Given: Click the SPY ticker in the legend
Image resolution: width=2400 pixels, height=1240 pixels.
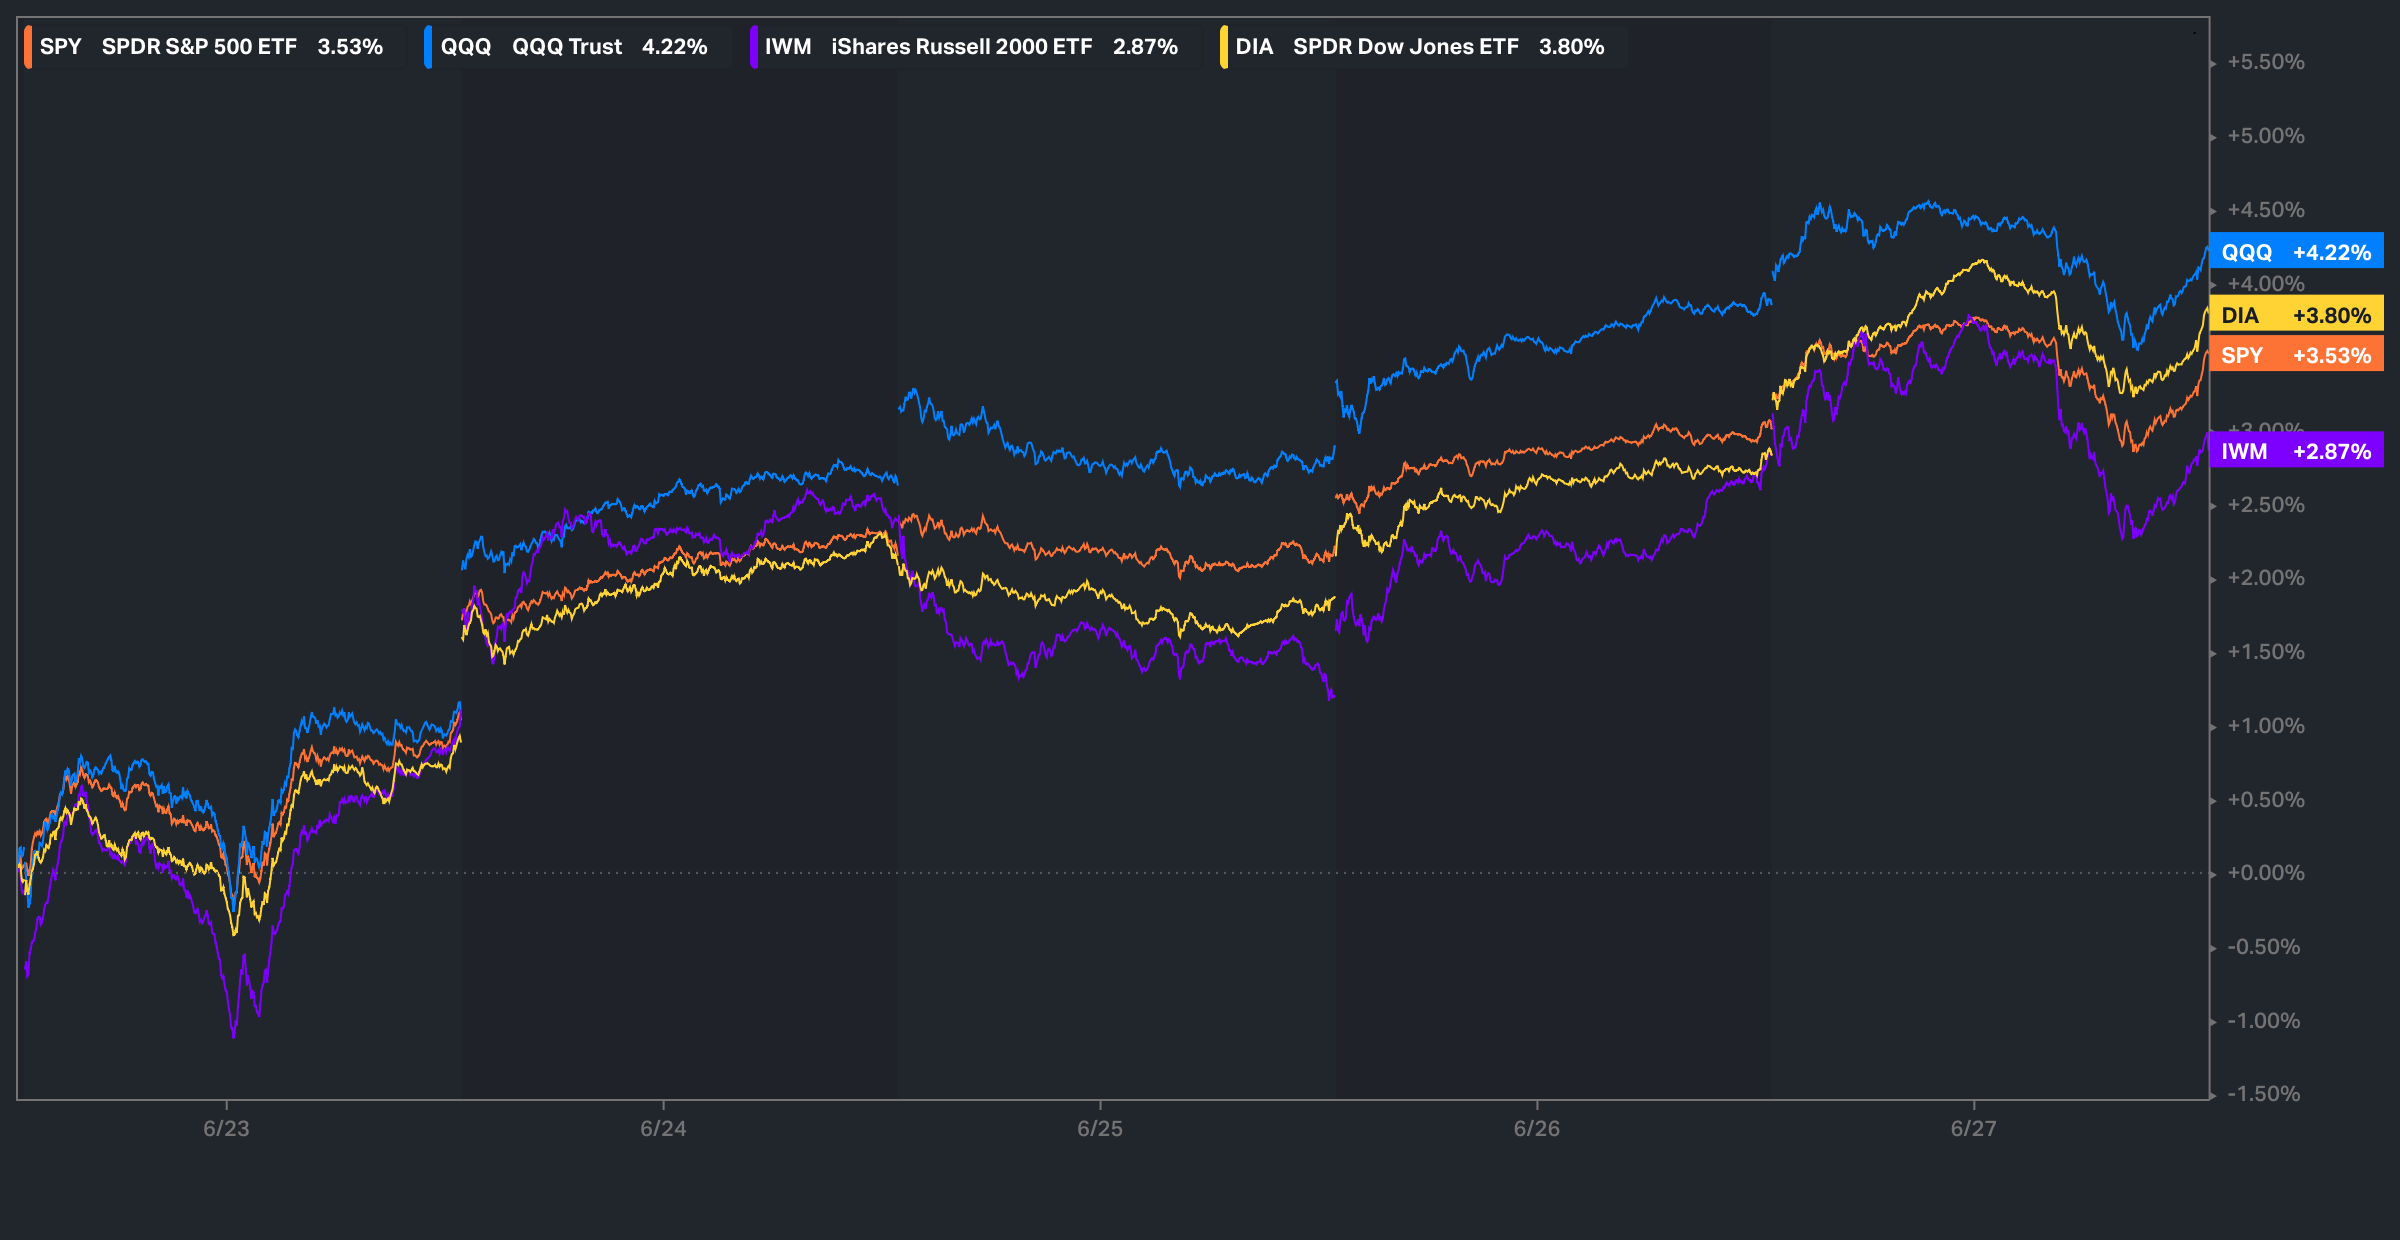Looking at the screenshot, I should pyautogui.click(x=60, y=47).
